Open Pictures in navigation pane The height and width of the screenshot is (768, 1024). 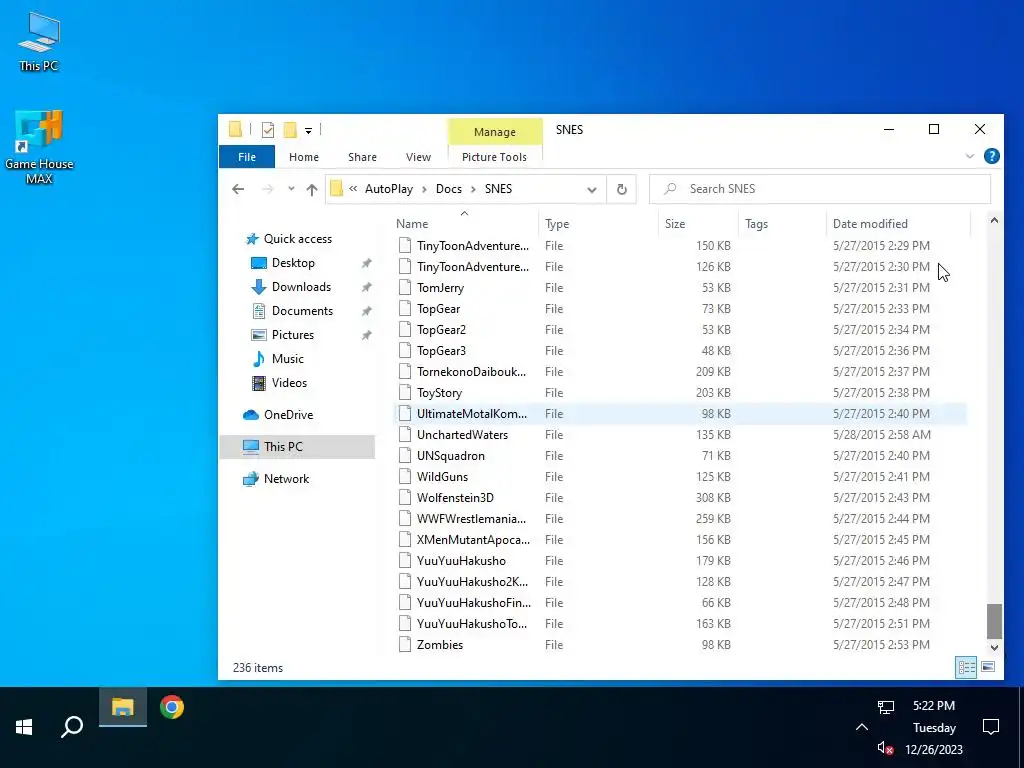pos(292,335)
